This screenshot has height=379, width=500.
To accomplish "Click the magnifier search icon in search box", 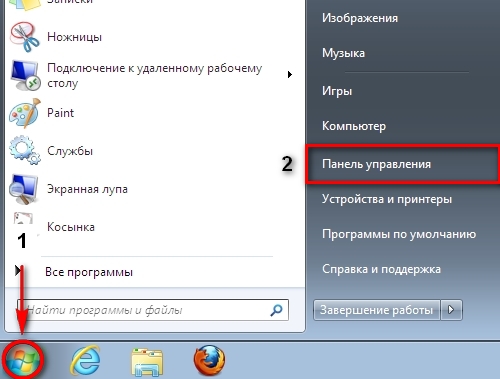I will [x=276, y=310].
